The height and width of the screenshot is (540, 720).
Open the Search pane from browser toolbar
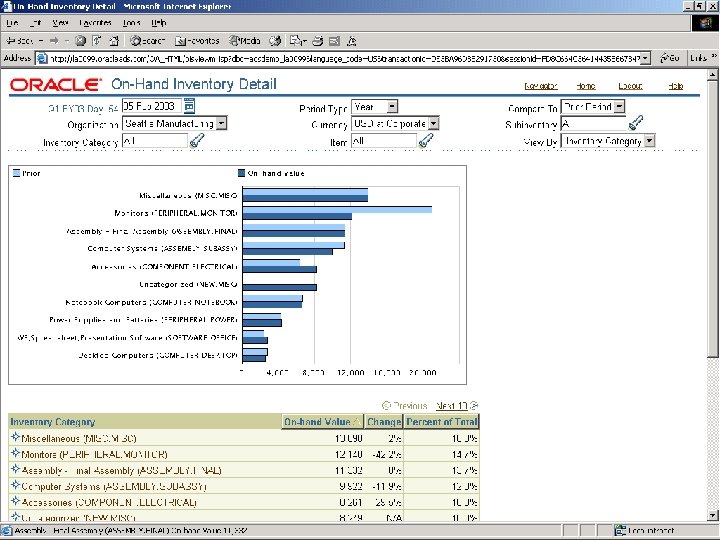pos(146,40)
